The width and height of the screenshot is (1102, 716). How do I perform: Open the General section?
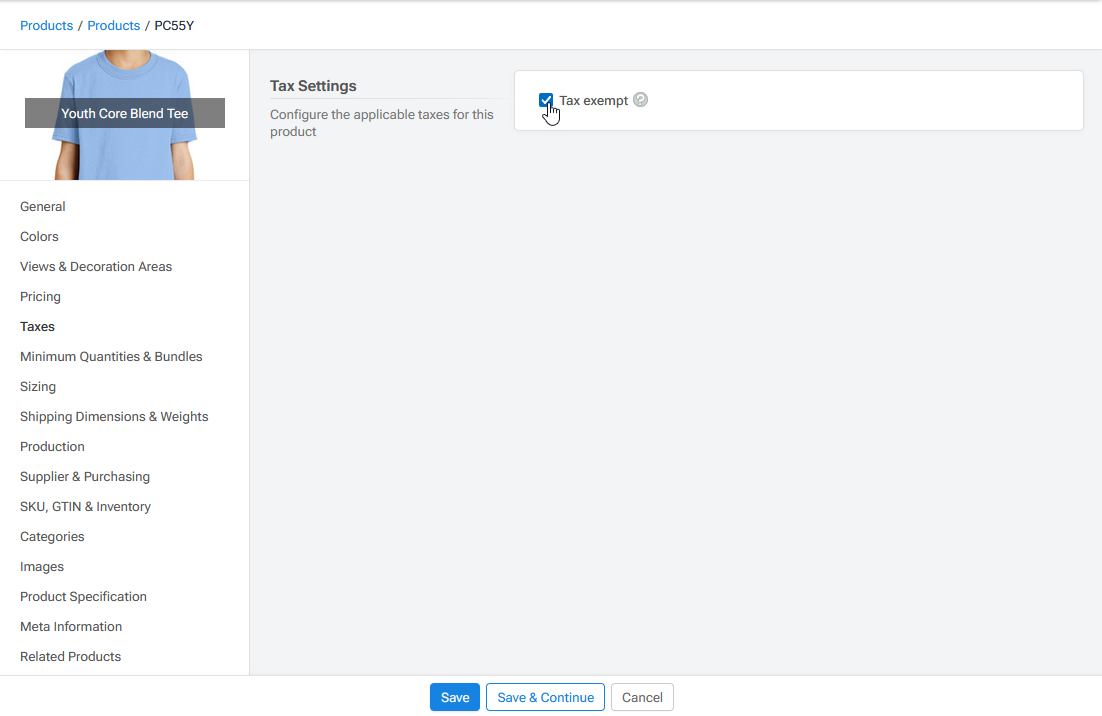(x=42, y=207)
